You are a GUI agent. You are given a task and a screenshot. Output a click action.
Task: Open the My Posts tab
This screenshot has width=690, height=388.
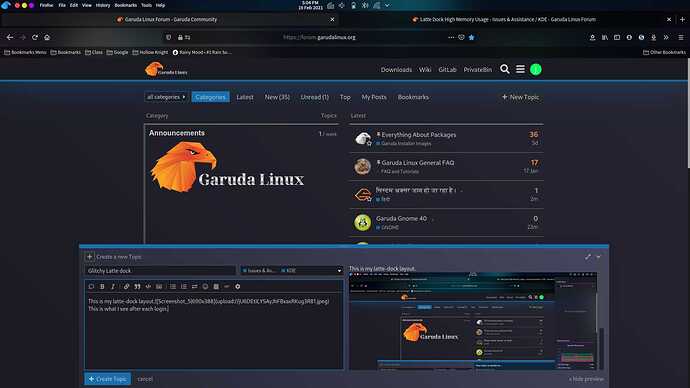coord(374,97)
